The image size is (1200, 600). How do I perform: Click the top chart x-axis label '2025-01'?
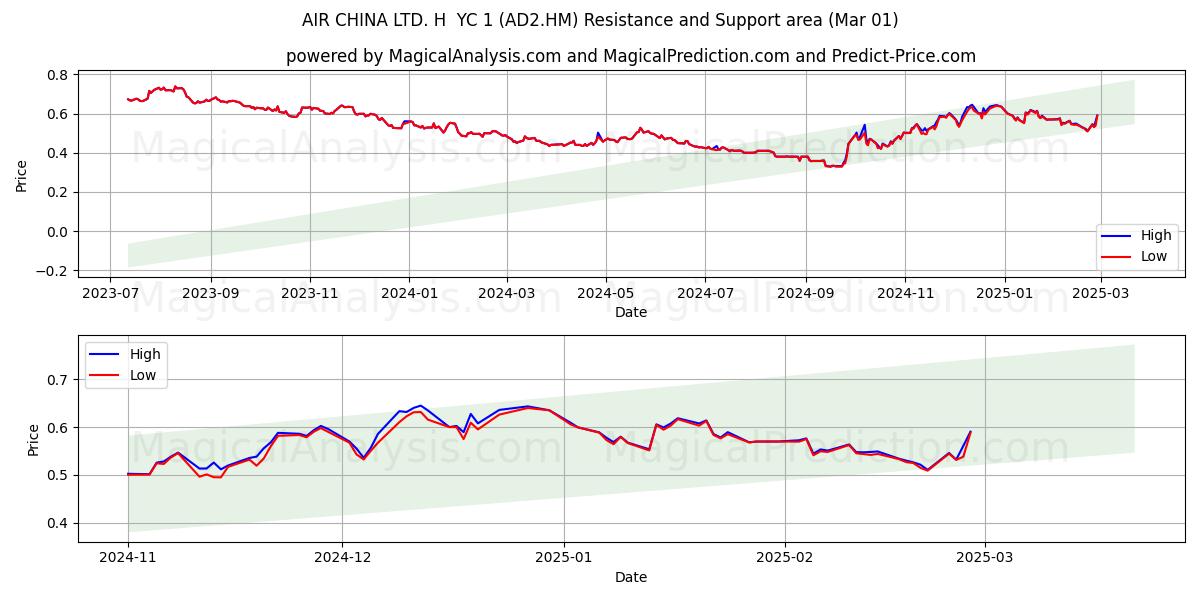[x=1003, y=294]
